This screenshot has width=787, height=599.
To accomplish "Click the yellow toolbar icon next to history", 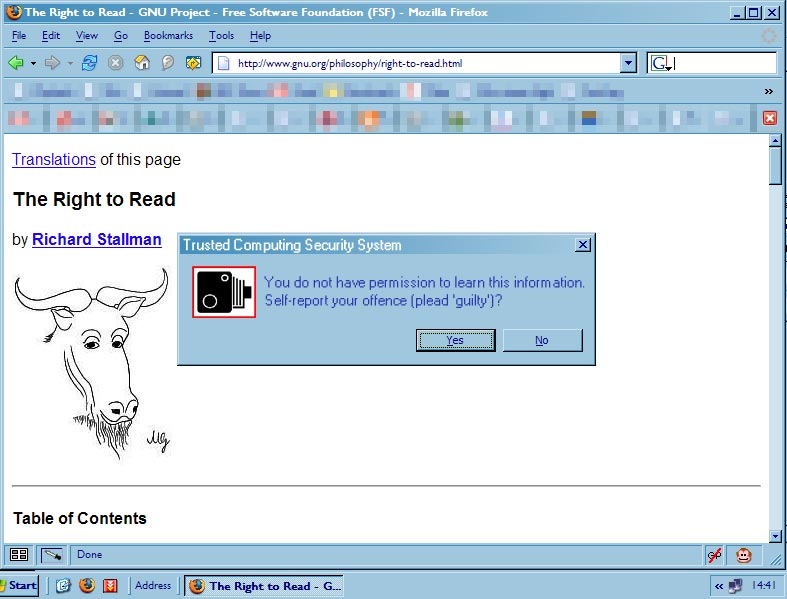I will pos(193,63).
